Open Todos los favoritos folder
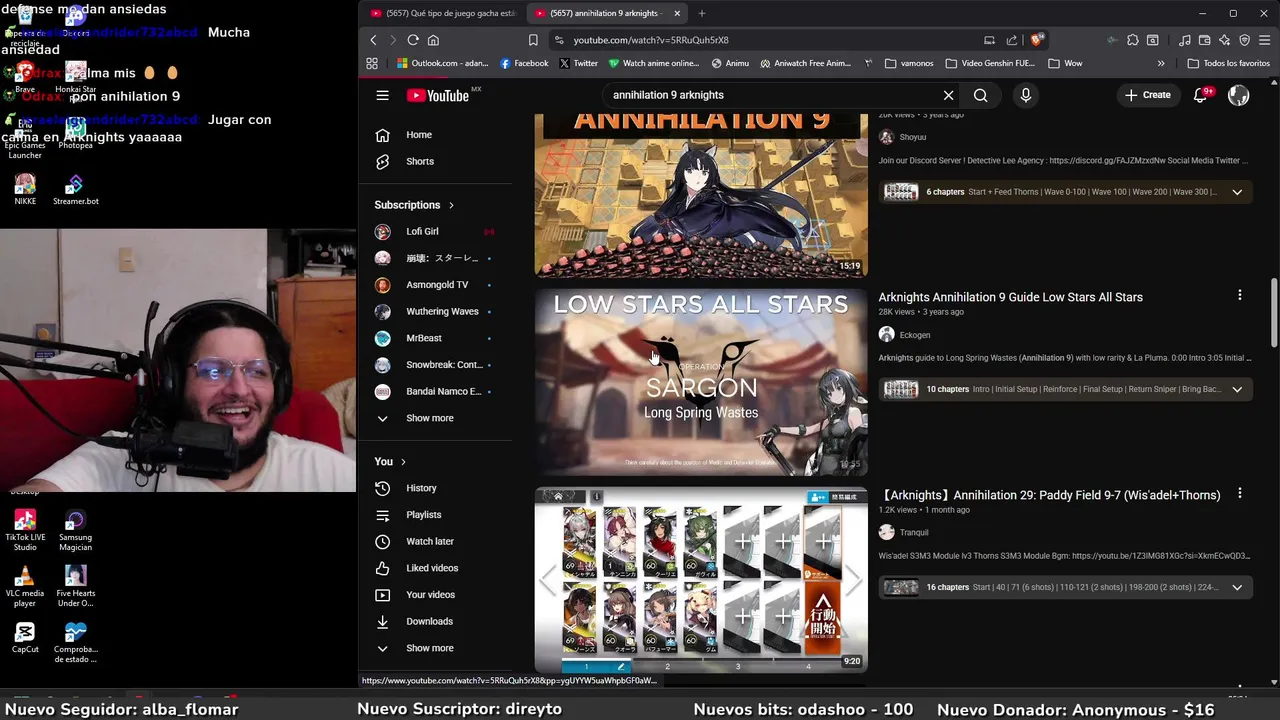Image resolution: width=1280 pixels, height=720 pixels. (x=1229, y=63)
